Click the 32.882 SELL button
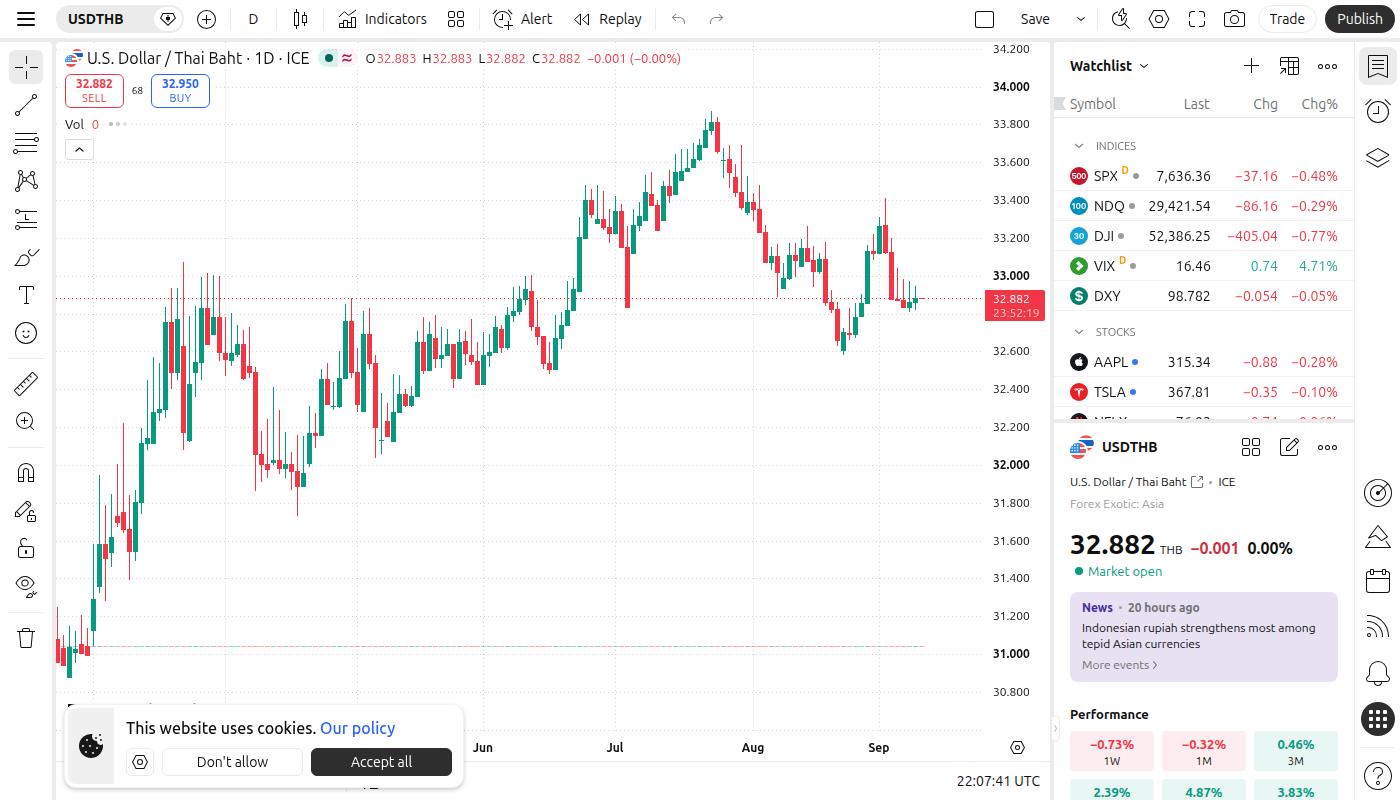 click(94, 91)
